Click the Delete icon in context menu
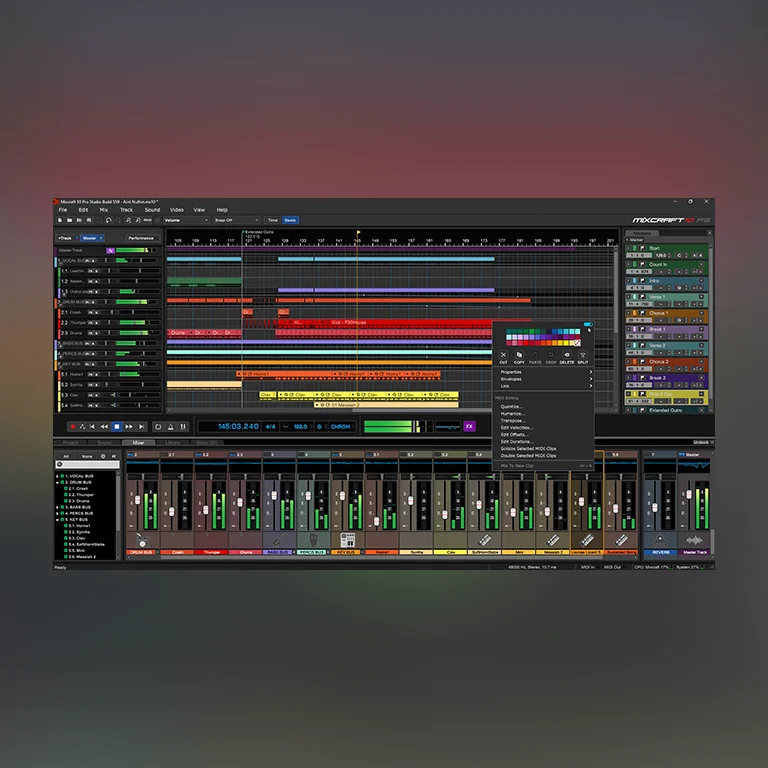This screenshot has height=768, width=768. [x=567, y=356]
